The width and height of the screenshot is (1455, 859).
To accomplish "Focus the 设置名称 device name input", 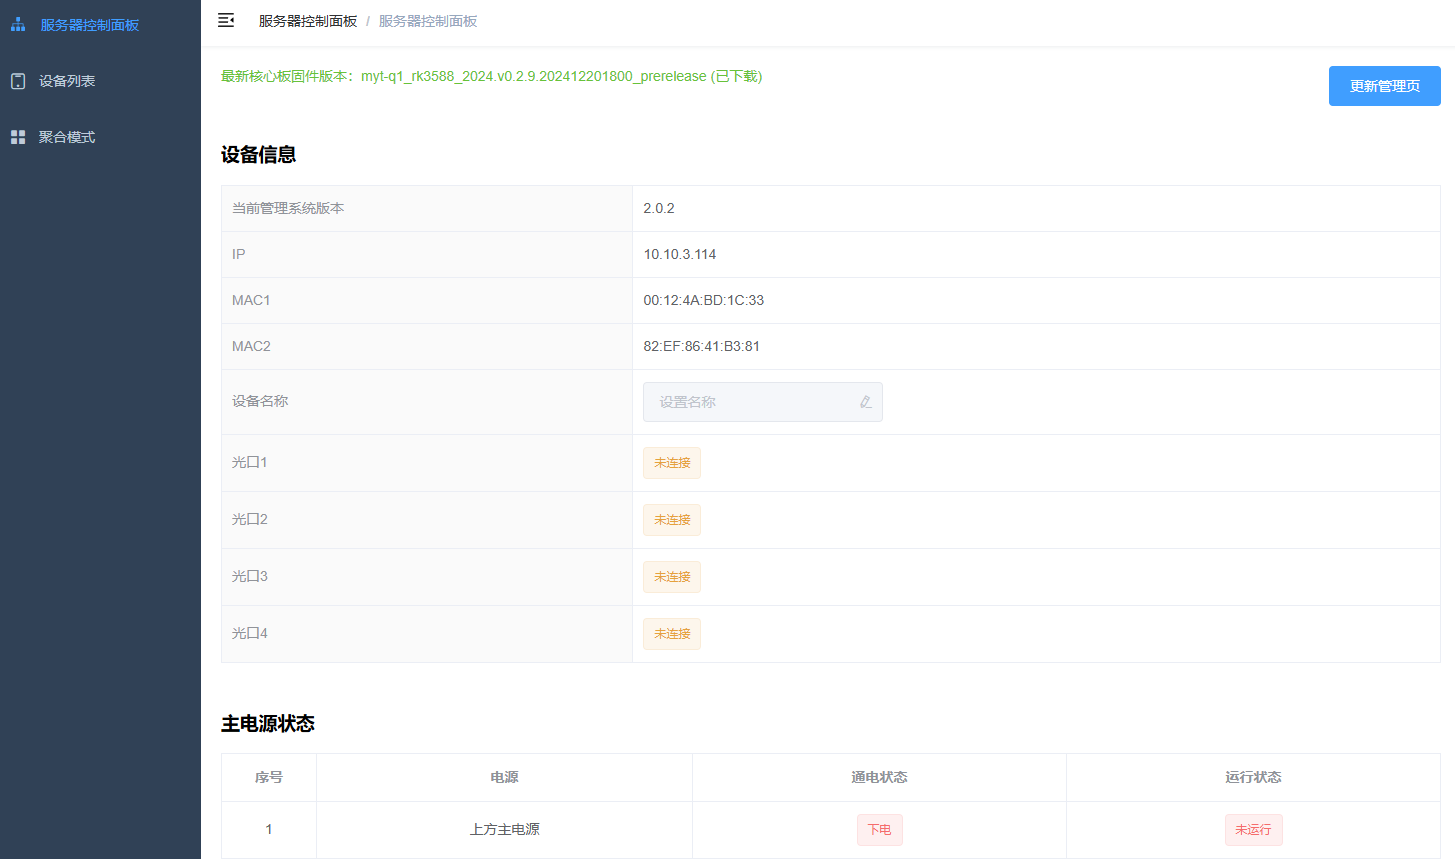I will coord(750,402).
